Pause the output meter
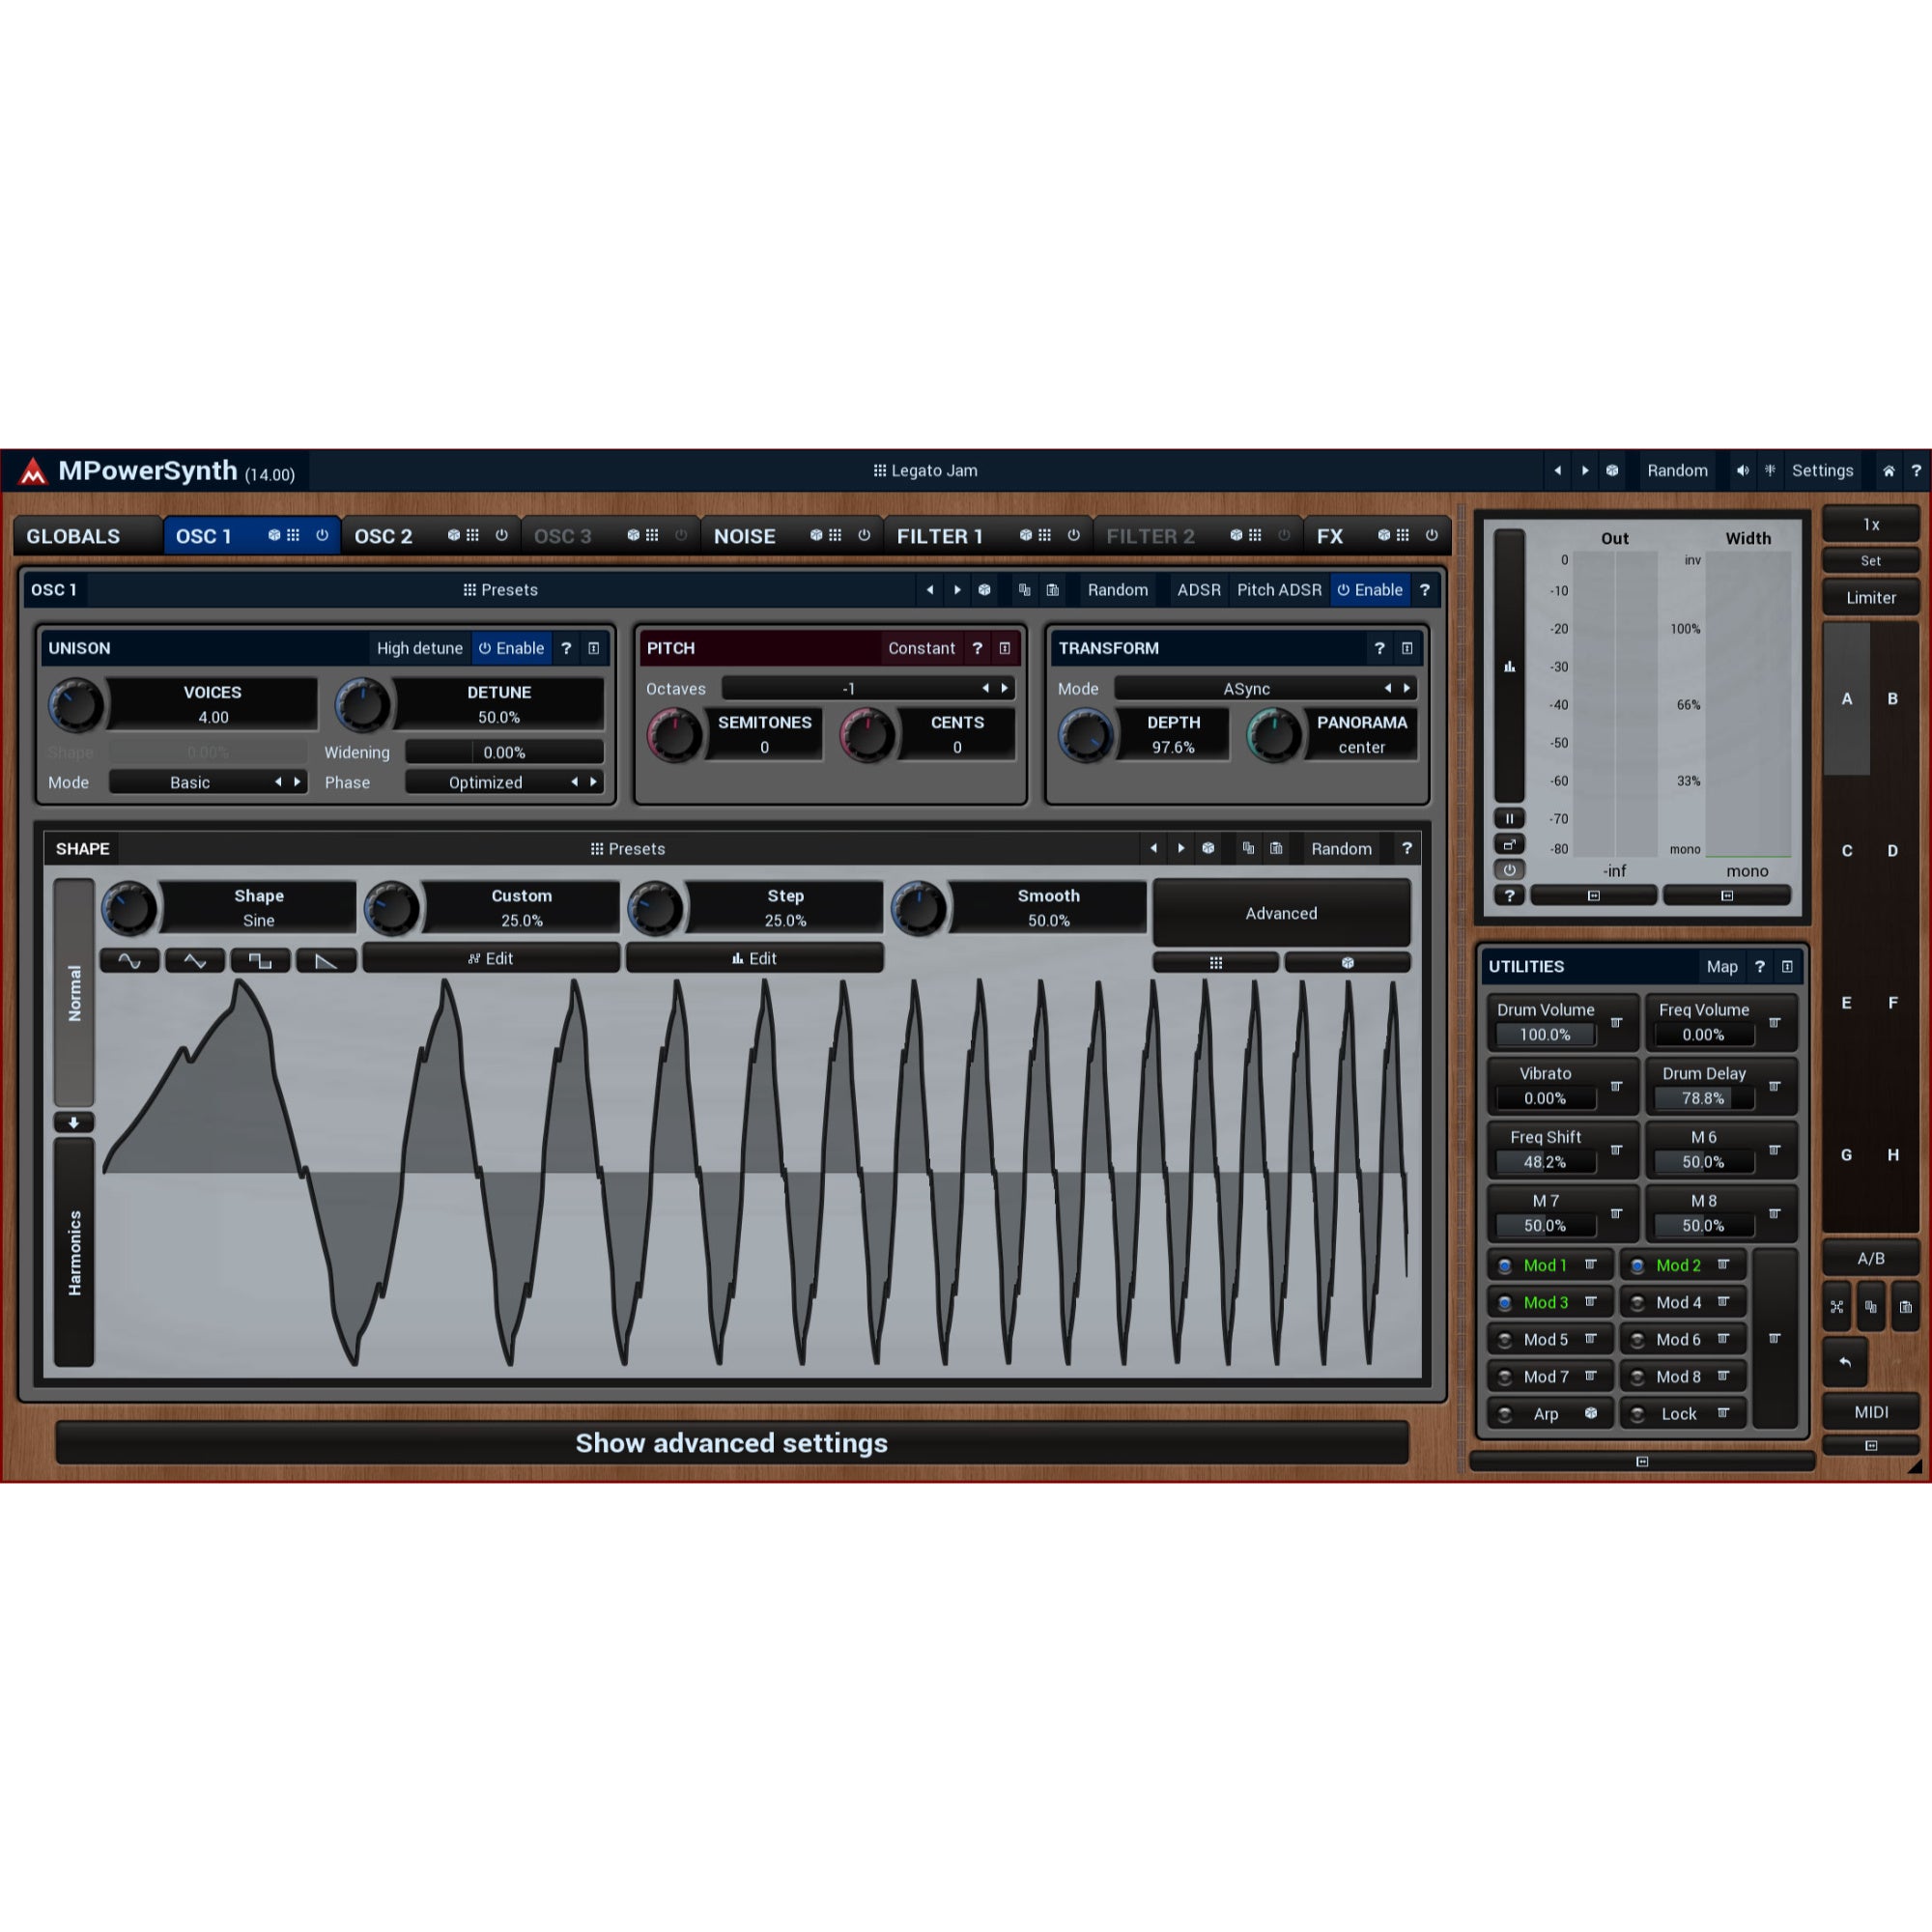Screen dimensions: 1932x1932 (x=1509, y=818)
